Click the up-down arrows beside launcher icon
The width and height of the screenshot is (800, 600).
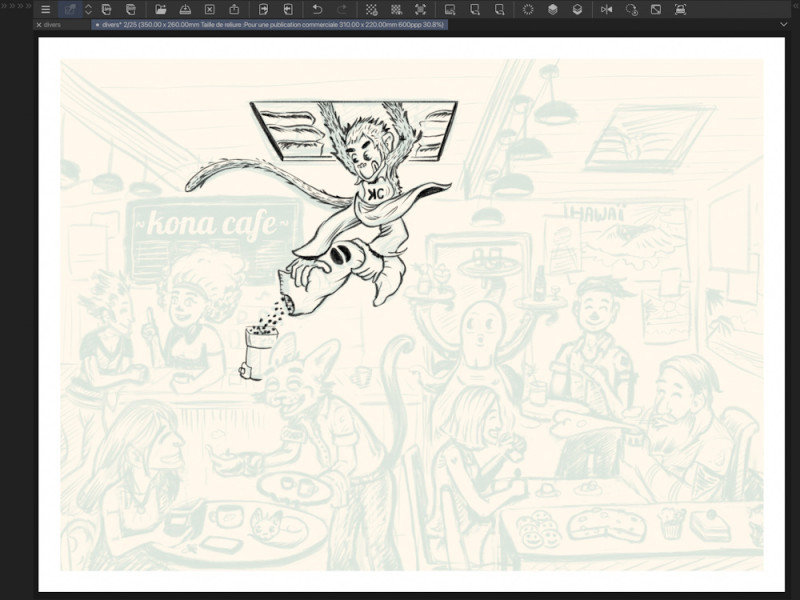click(x=86, y=9)
